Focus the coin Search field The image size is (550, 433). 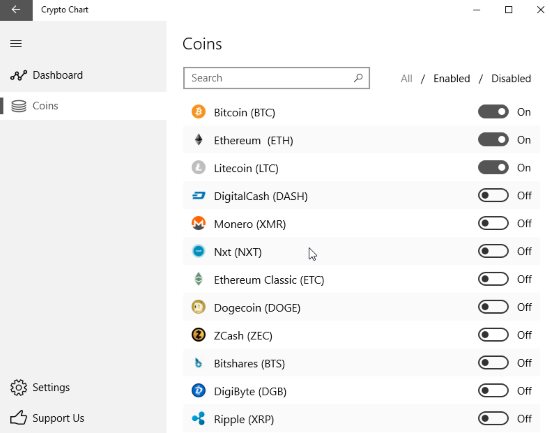(x=276, y=78)
